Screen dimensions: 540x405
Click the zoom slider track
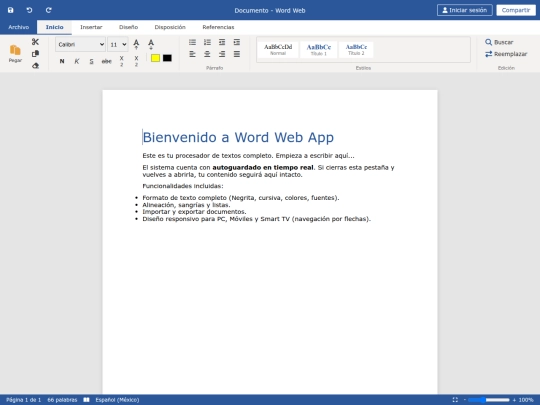click(489, 400)
